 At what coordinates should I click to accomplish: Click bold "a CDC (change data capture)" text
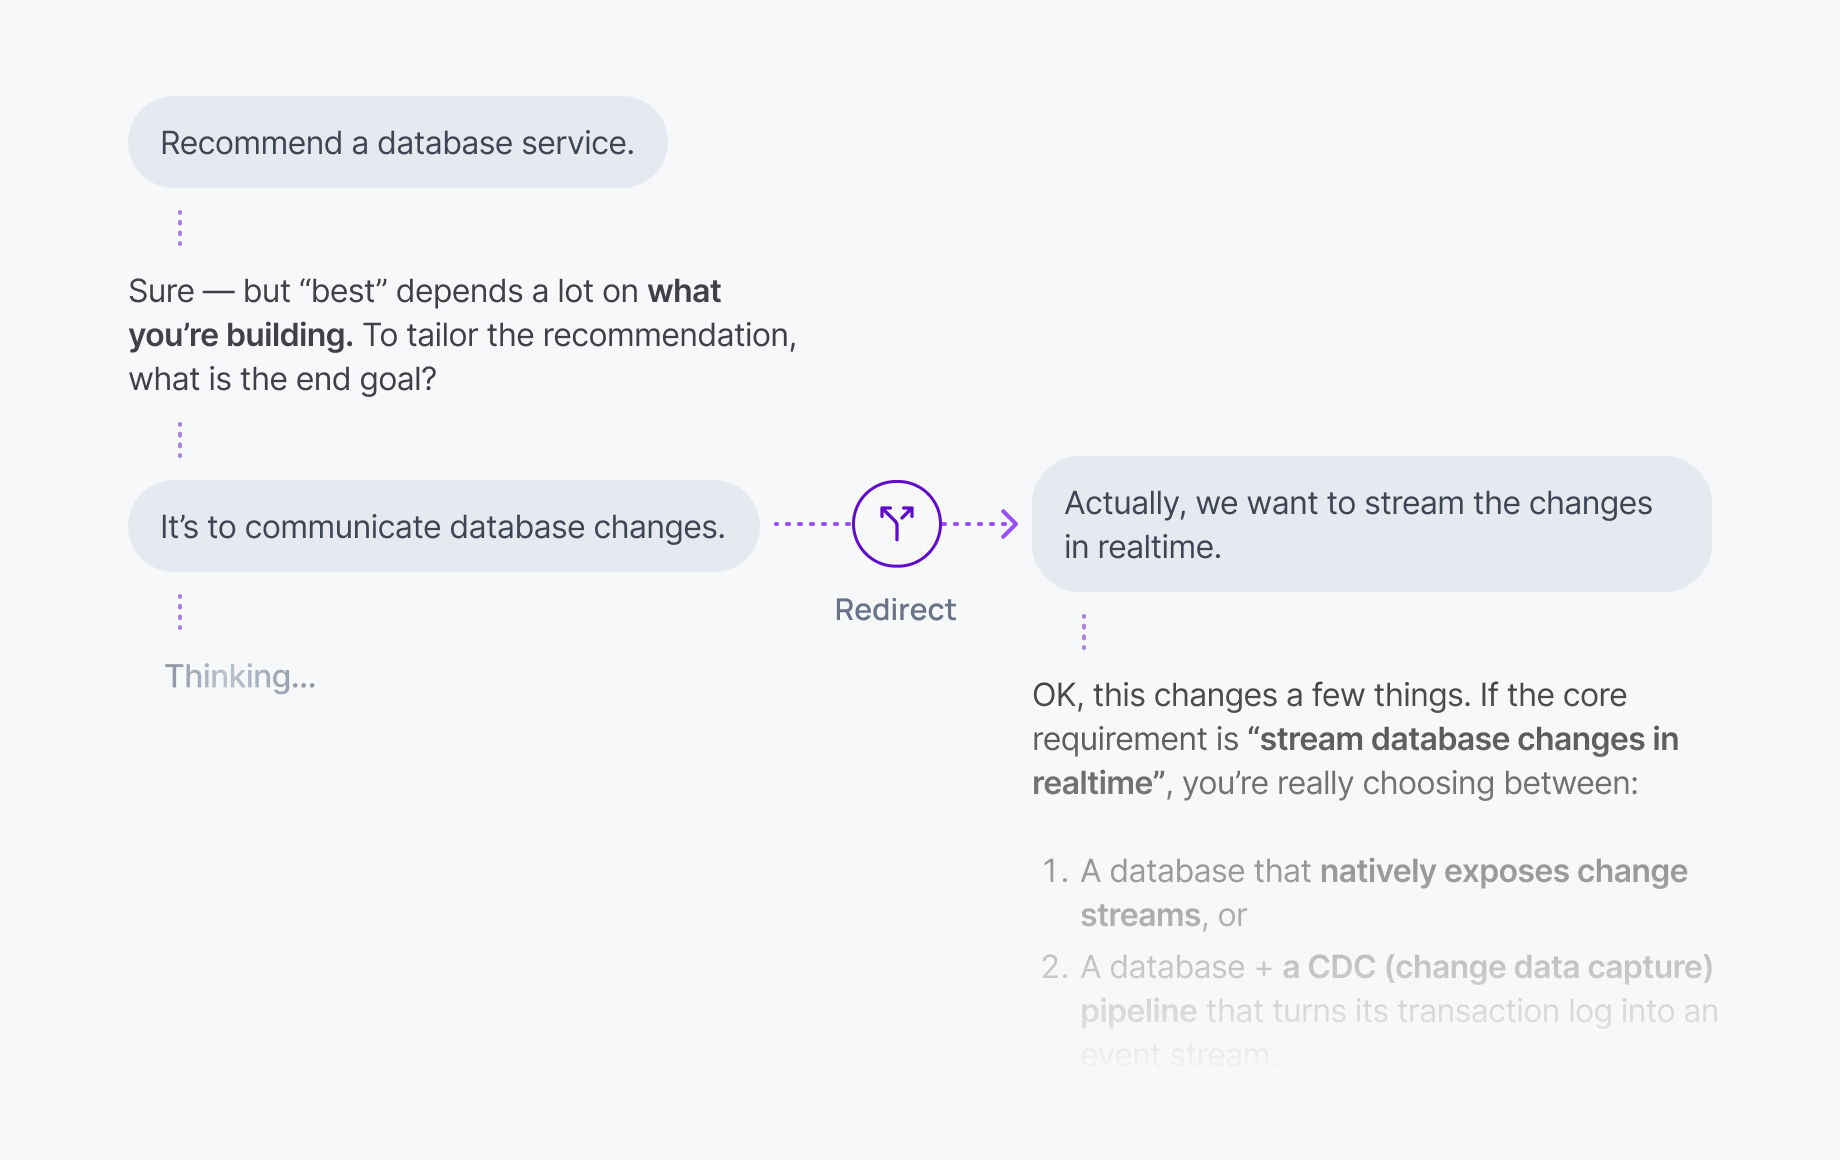pos(1497,967)
